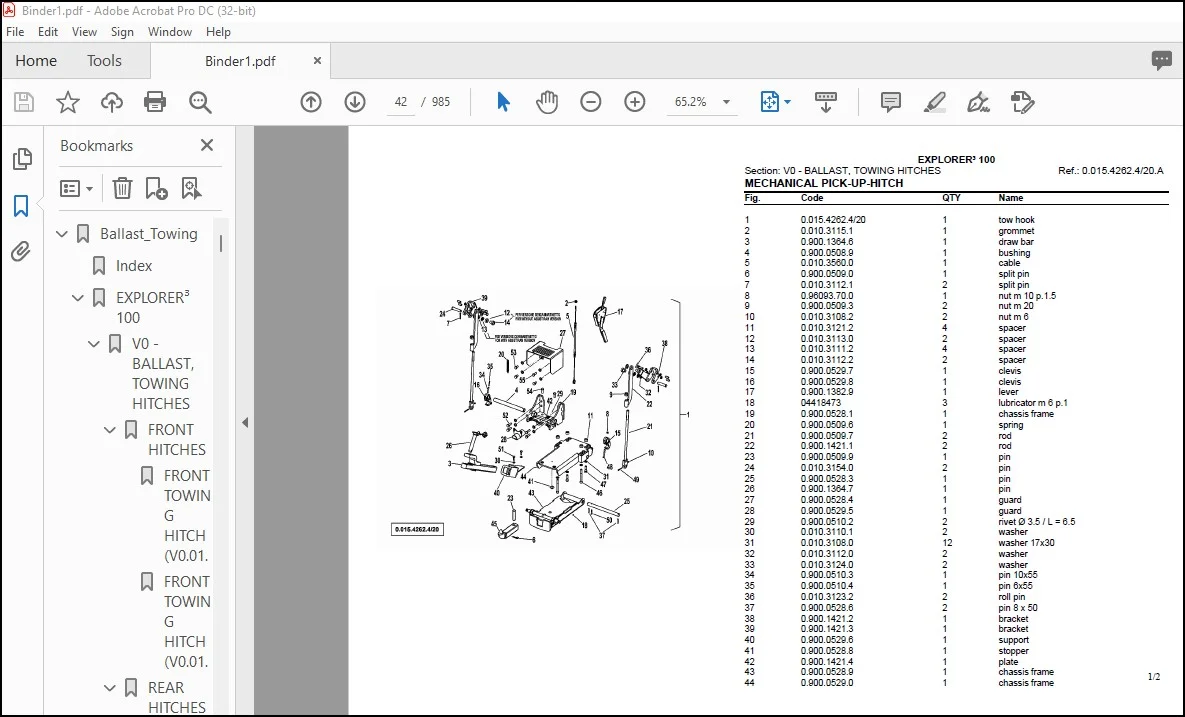Select the EXPLORER³ 100 bookmark
The image size is (1185, 717).
(x=153, y=307)
